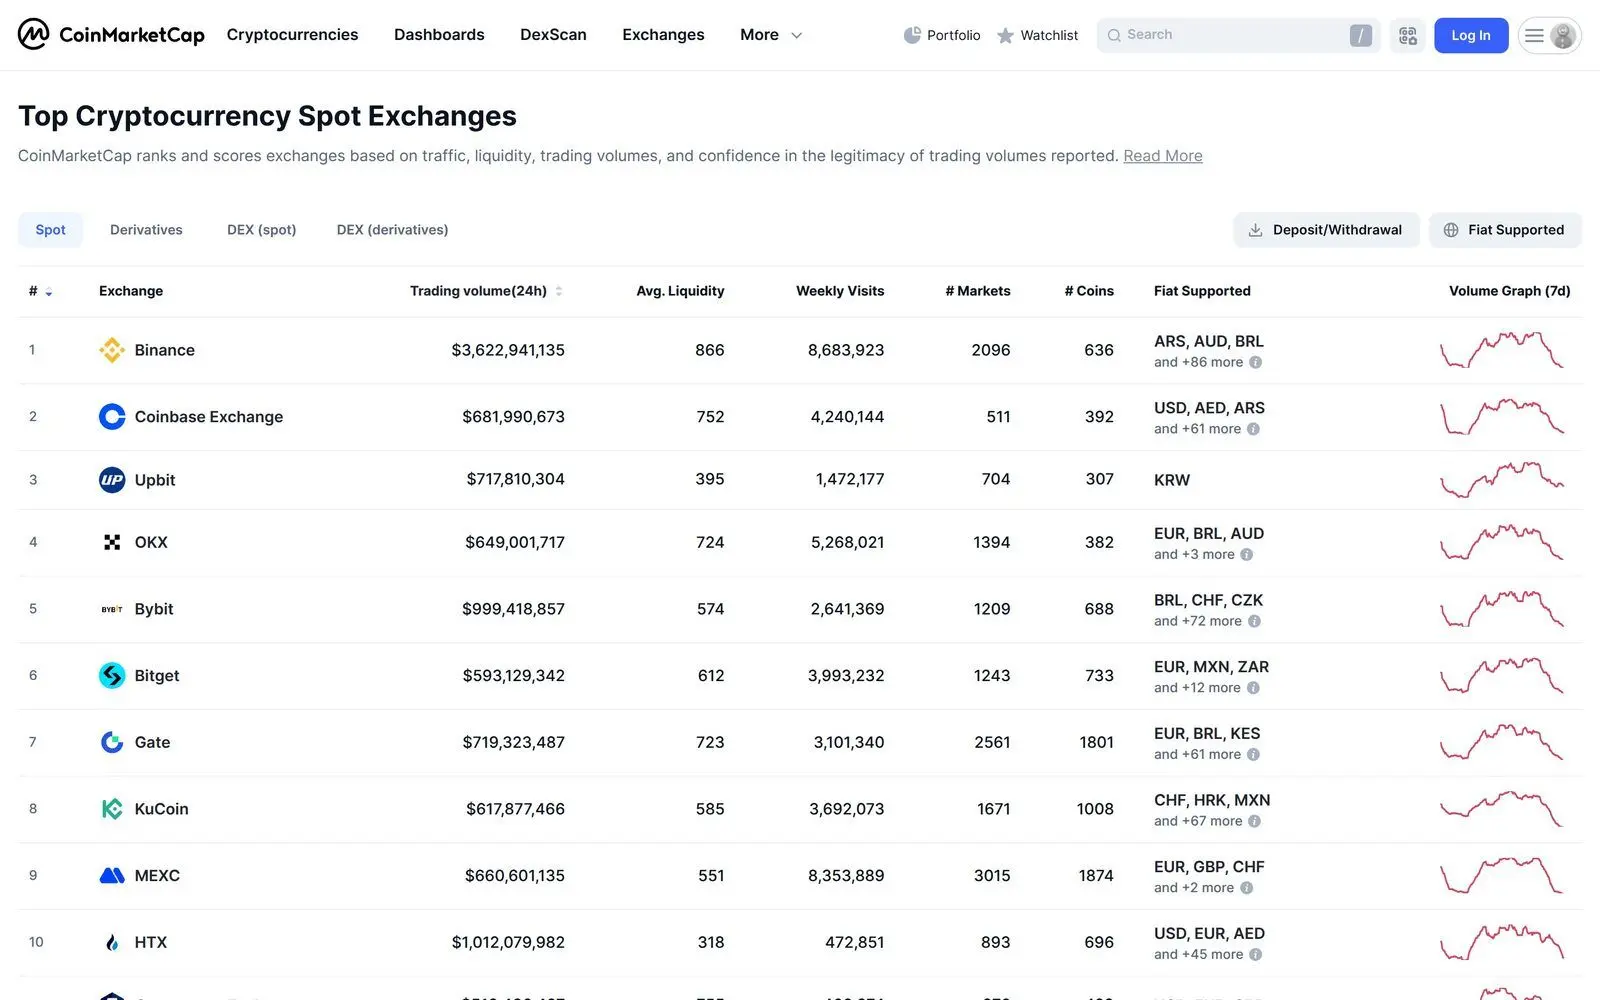The width and height of the screenshot is (1600, 1000).
Task: Click info icon beside KuCoin's +67 more
Action: point(1254,821)
